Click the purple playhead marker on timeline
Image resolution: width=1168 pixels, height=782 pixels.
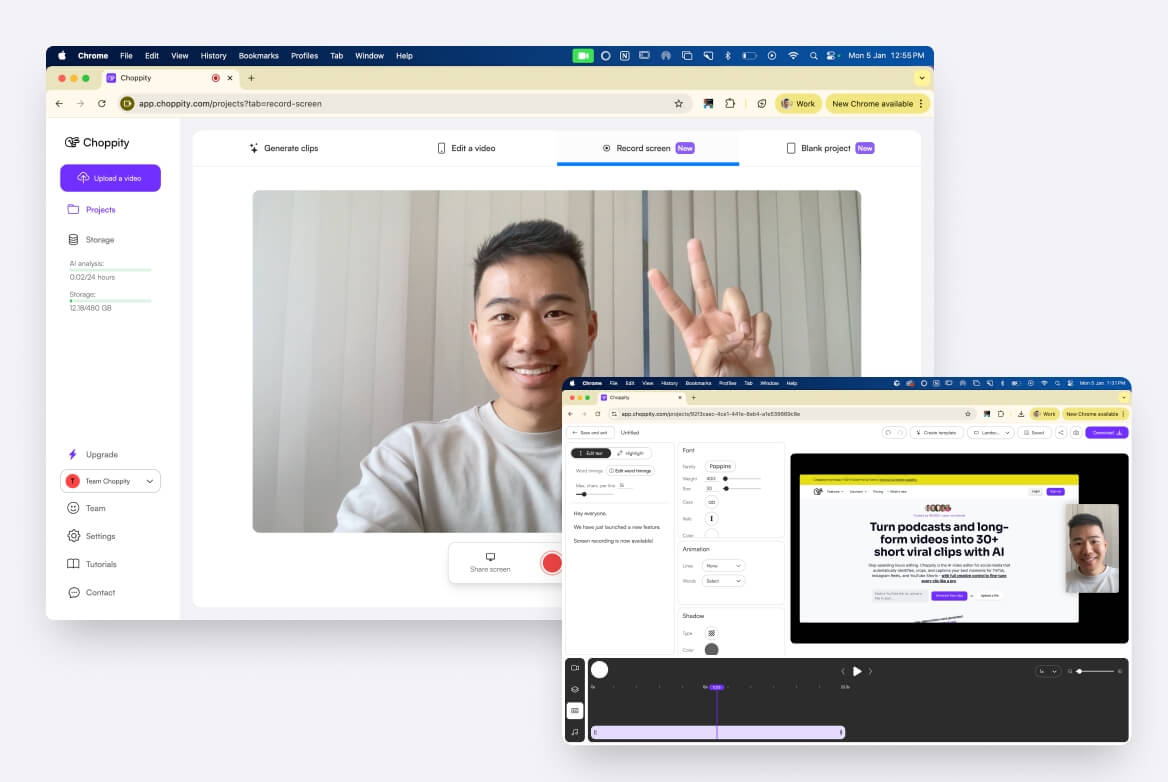(717, 687)
